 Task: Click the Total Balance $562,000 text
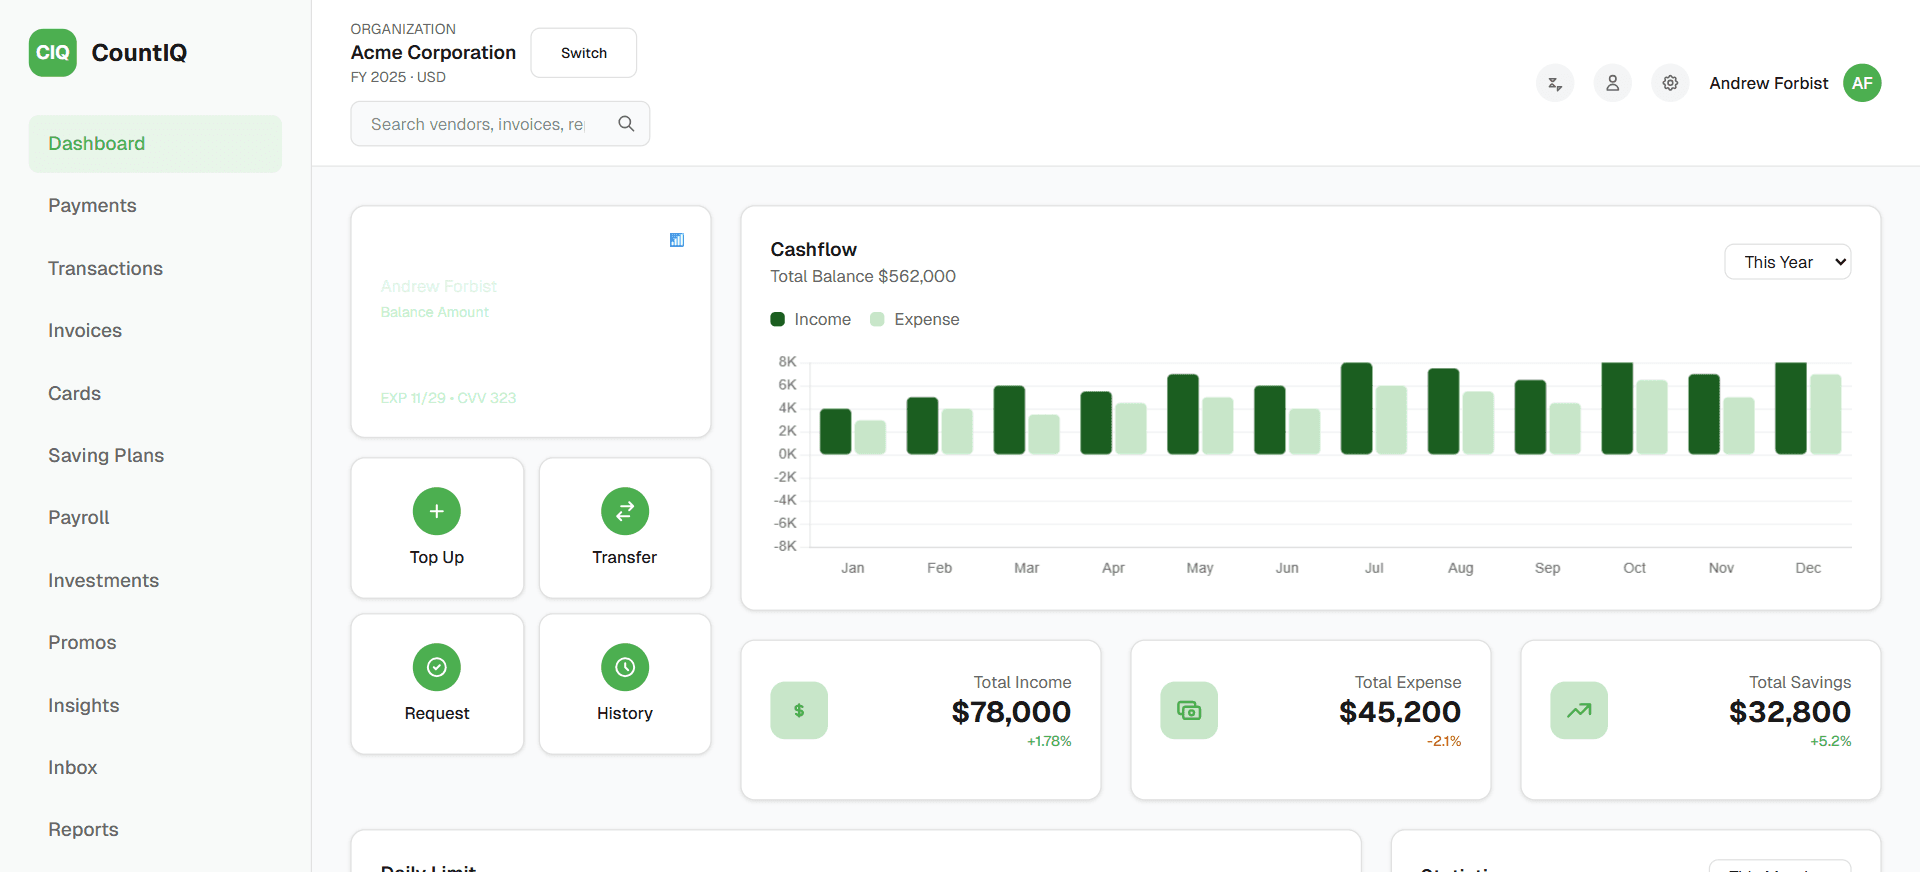863,276
